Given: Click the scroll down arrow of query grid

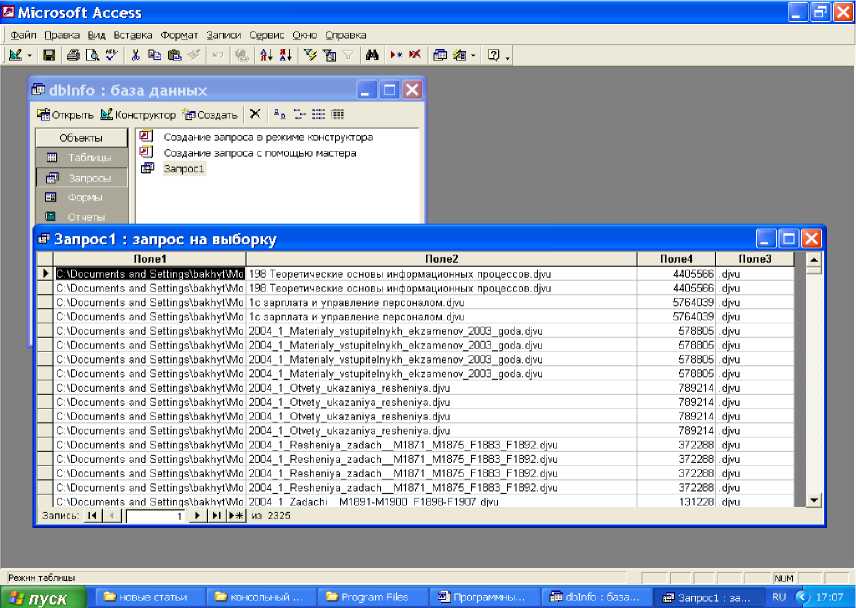Looking at the screenshot, I should [813, 500].
